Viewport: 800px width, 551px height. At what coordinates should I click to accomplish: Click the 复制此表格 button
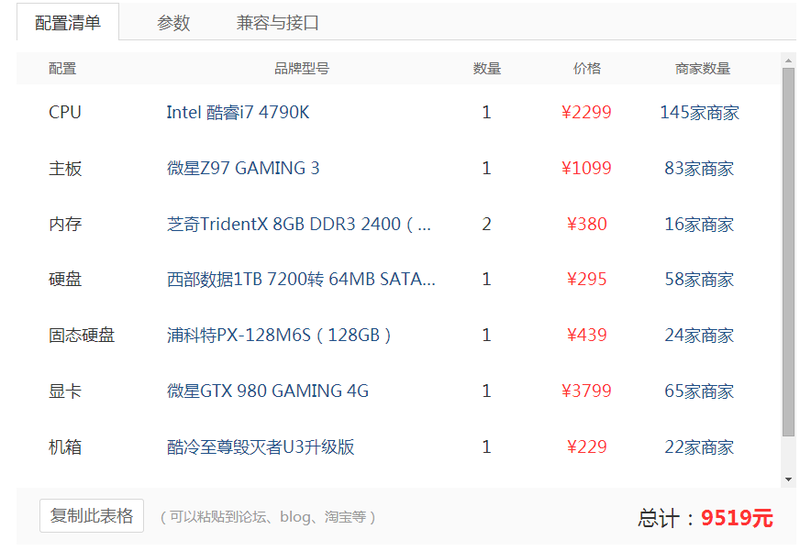point(91,516)
